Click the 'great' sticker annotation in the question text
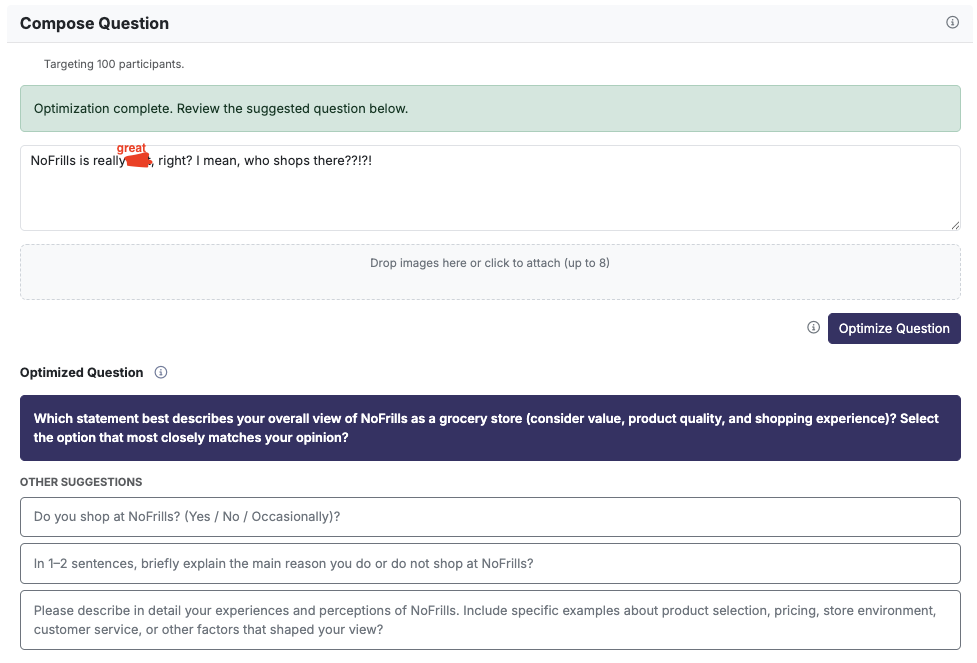This screenshot has height=663, width=977. [x=132, y=155]
